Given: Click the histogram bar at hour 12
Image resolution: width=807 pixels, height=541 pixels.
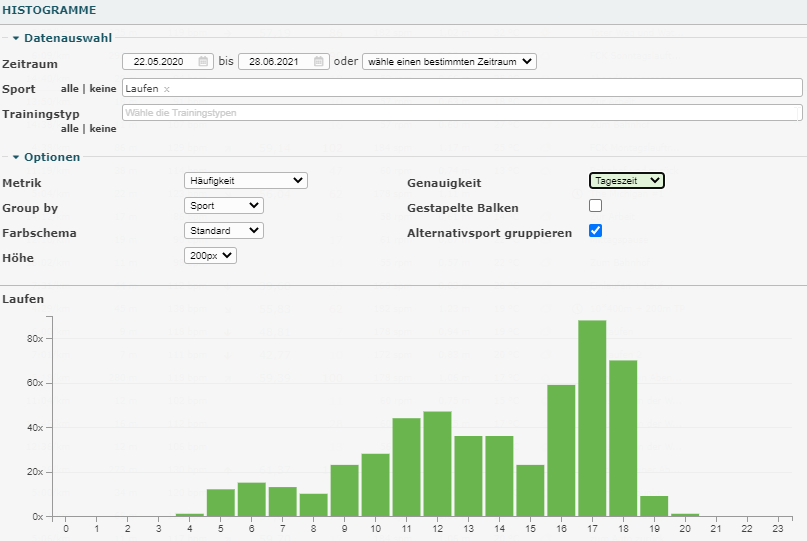Looking at the screenshot, I should click(437, 463).
